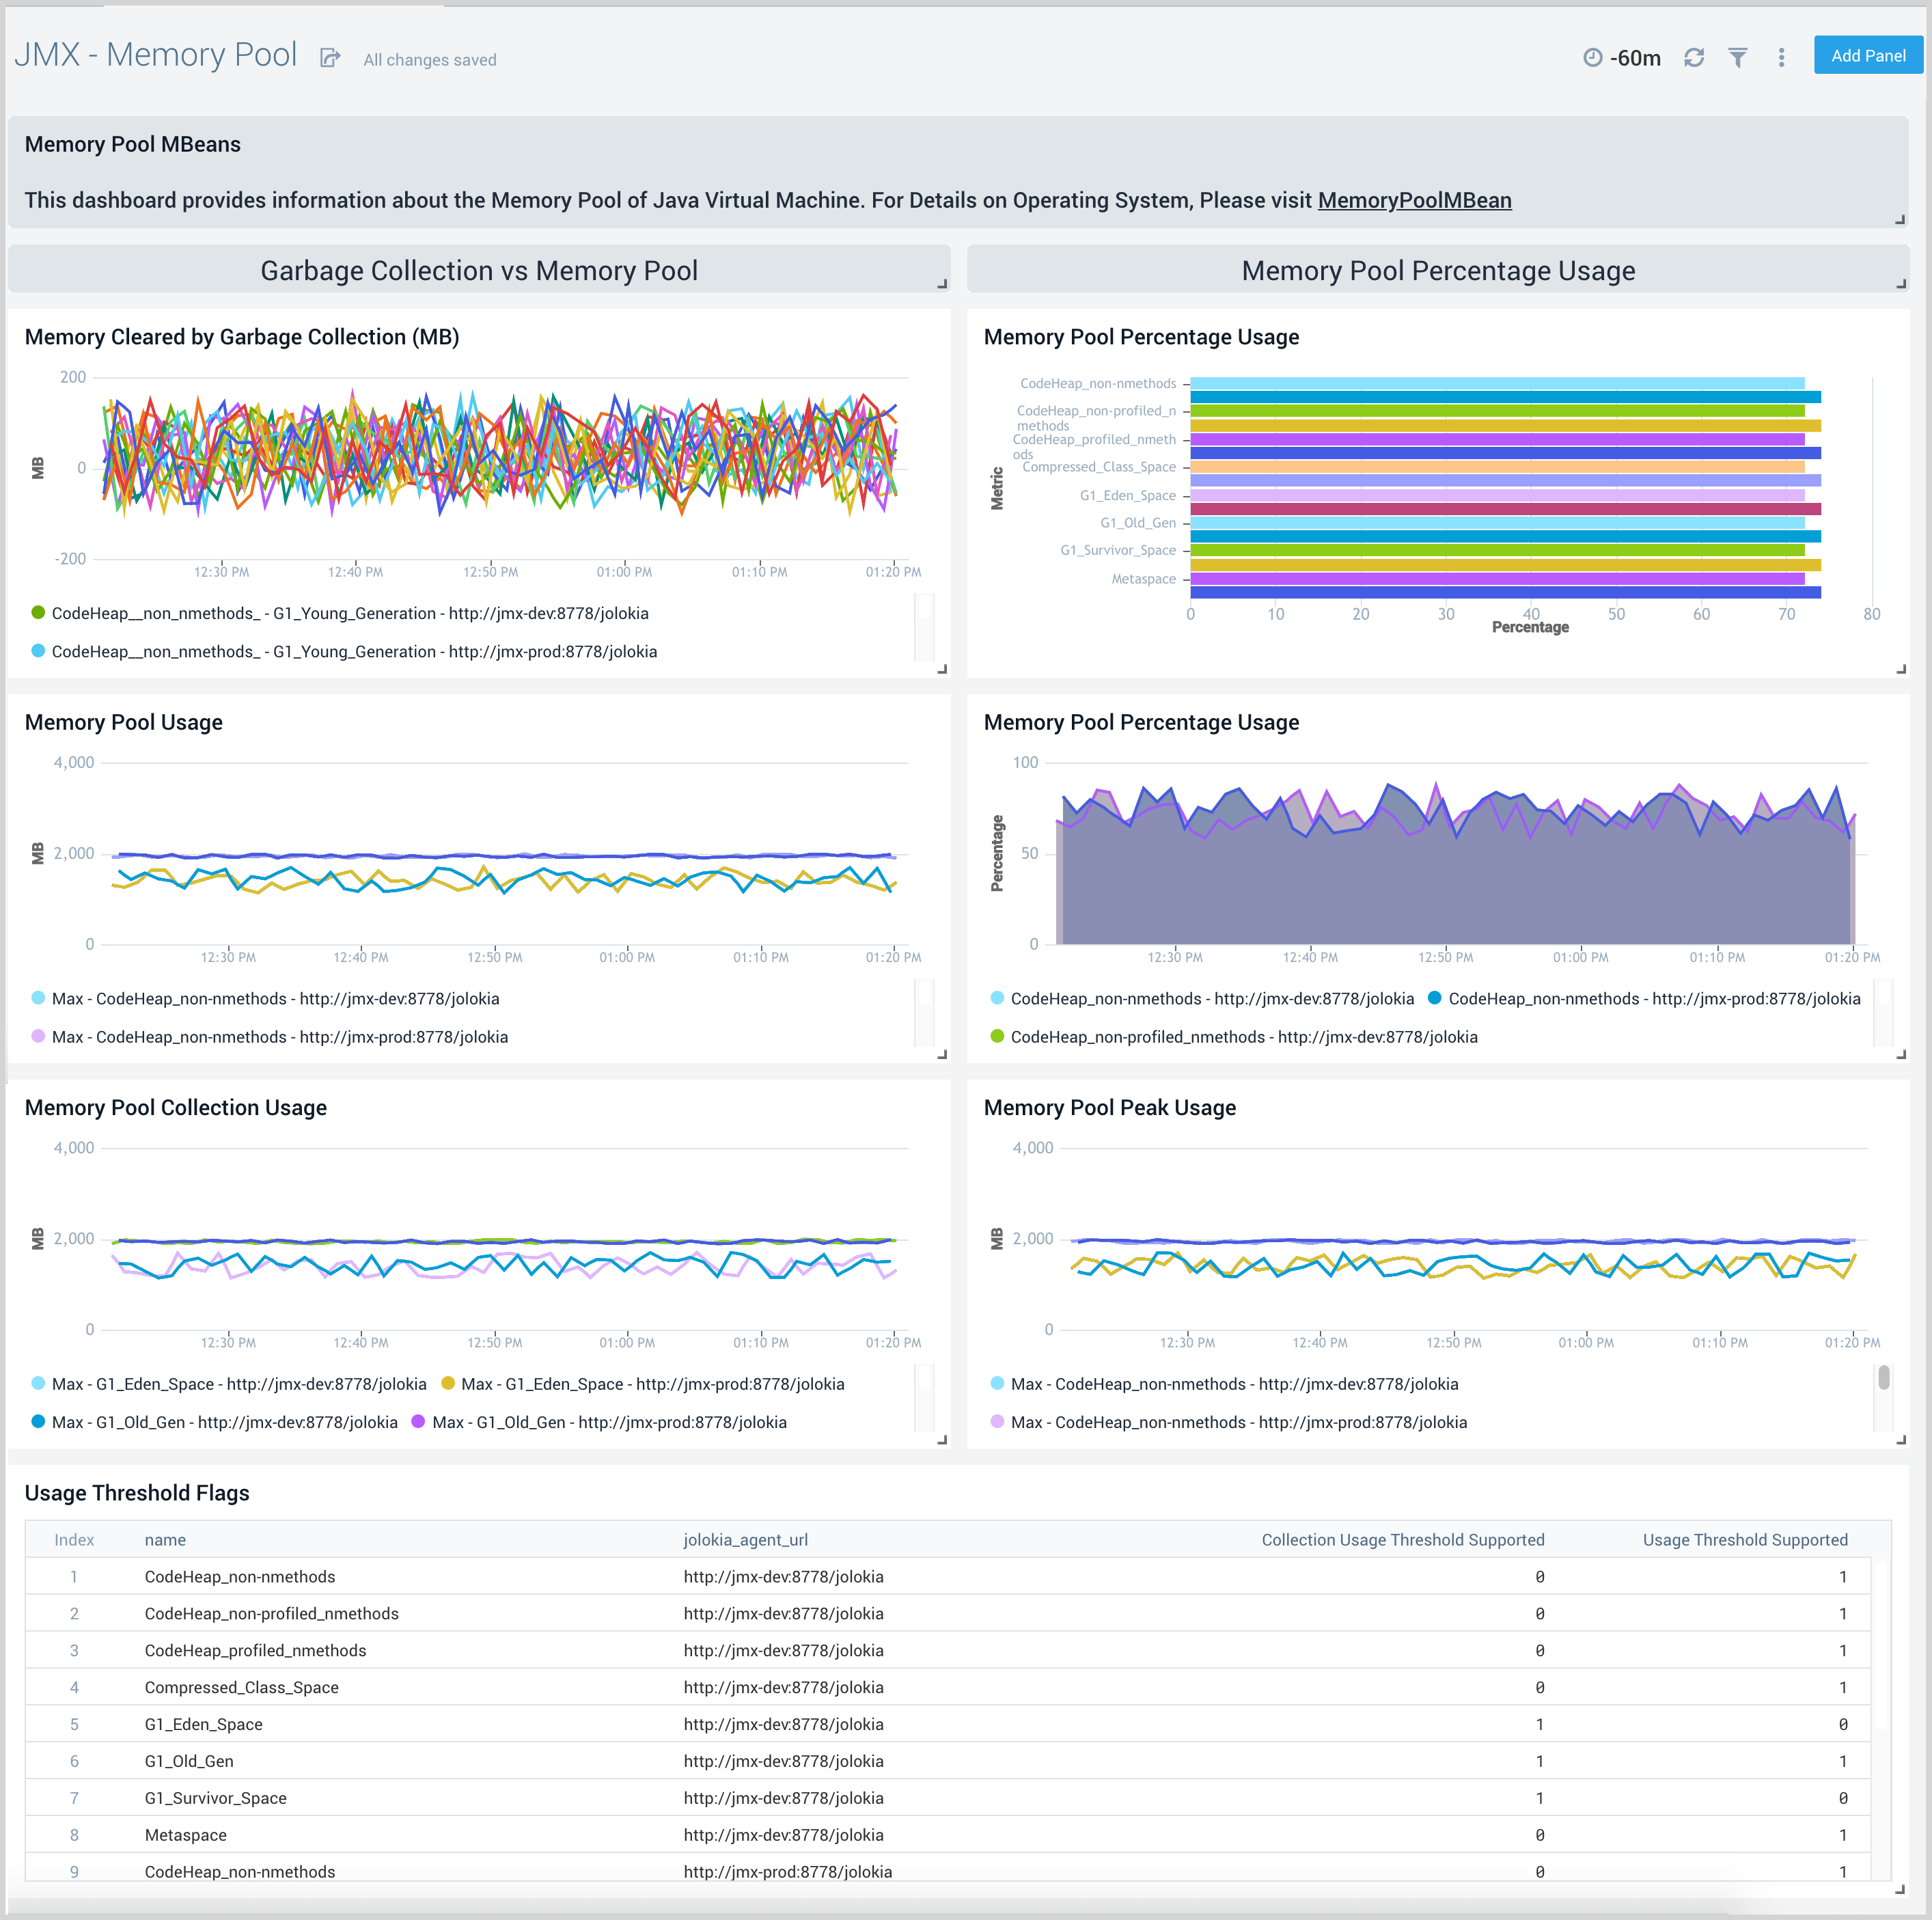Open the -60m time range selector

1636,57
